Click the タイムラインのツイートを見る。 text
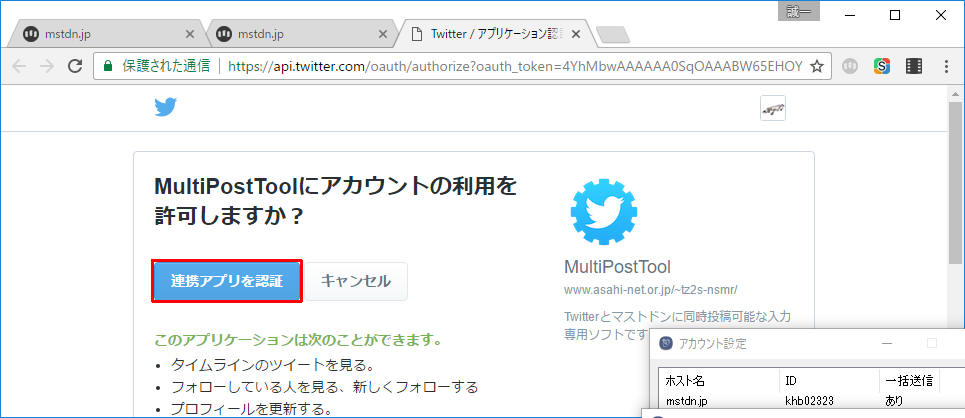Image resolution: width=965 pixels, height=418 pixels. 273,366
